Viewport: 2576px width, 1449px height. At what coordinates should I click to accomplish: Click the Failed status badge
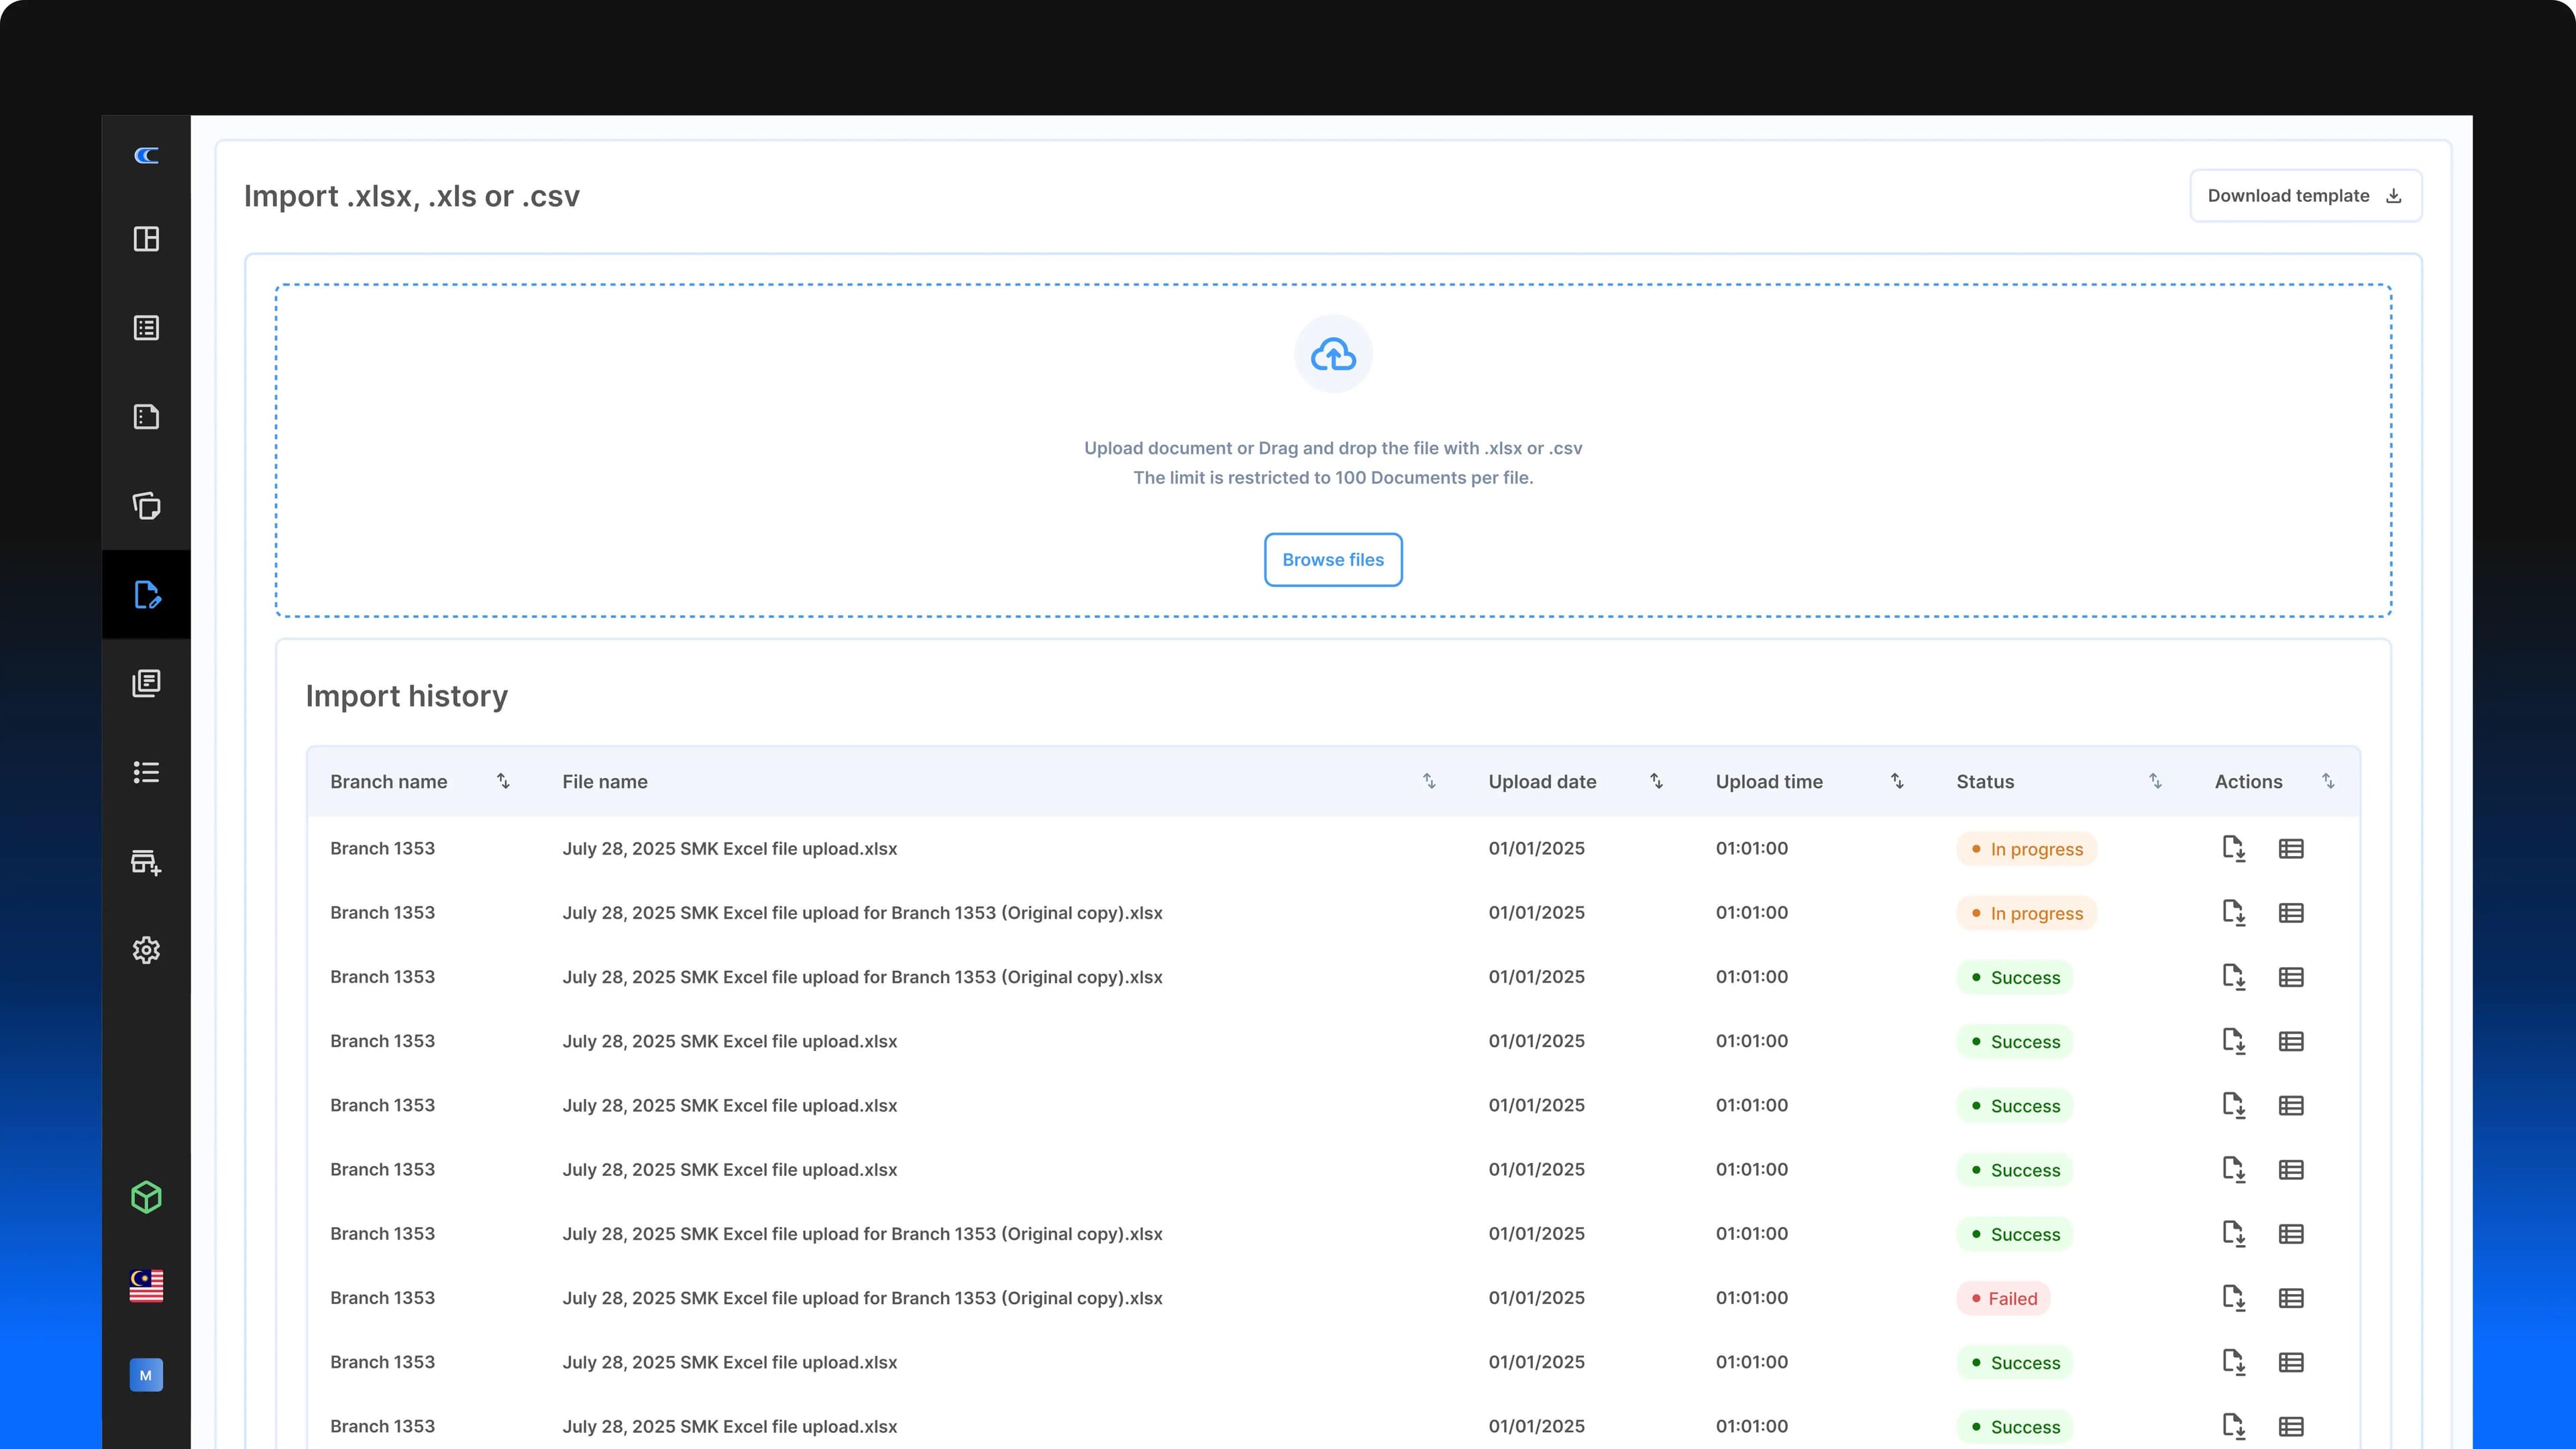click(2003, 1298)
